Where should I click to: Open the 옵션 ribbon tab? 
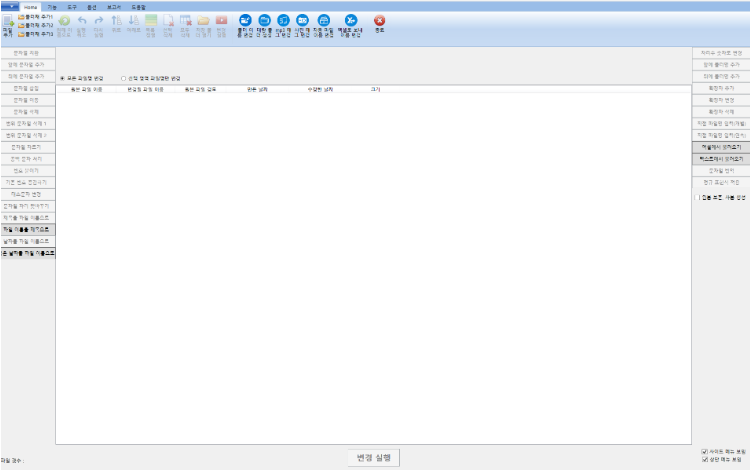coord(92,6)
